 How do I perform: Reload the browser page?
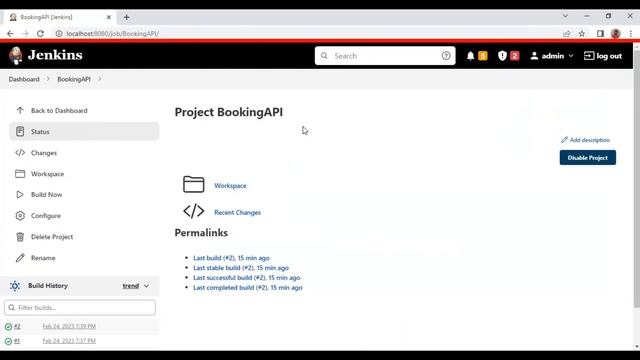pyautogui.click(x=40, y=33)
